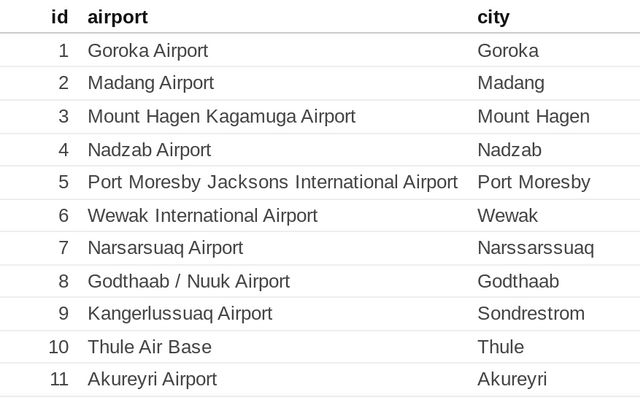640x400 pixels.
Task: Select the Nadzab Airport row
Action: point(320,150)
